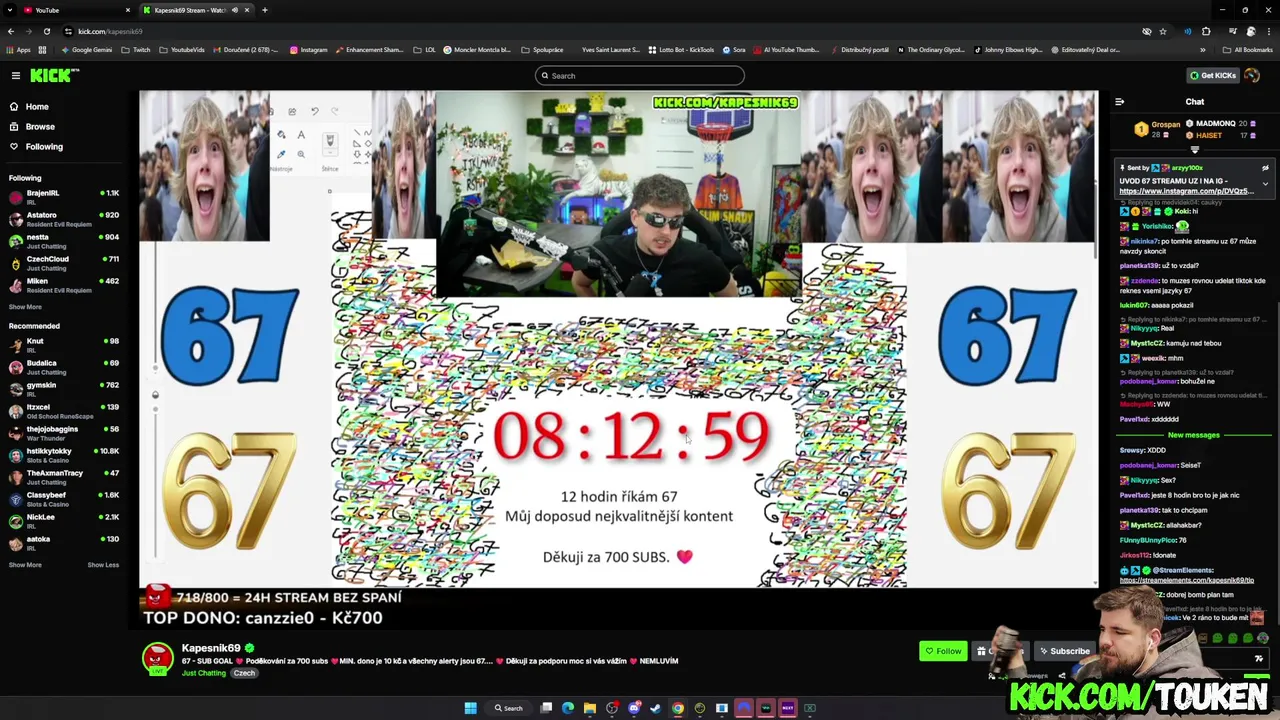Open BrajenIRL in Following list

coord(64,197)
